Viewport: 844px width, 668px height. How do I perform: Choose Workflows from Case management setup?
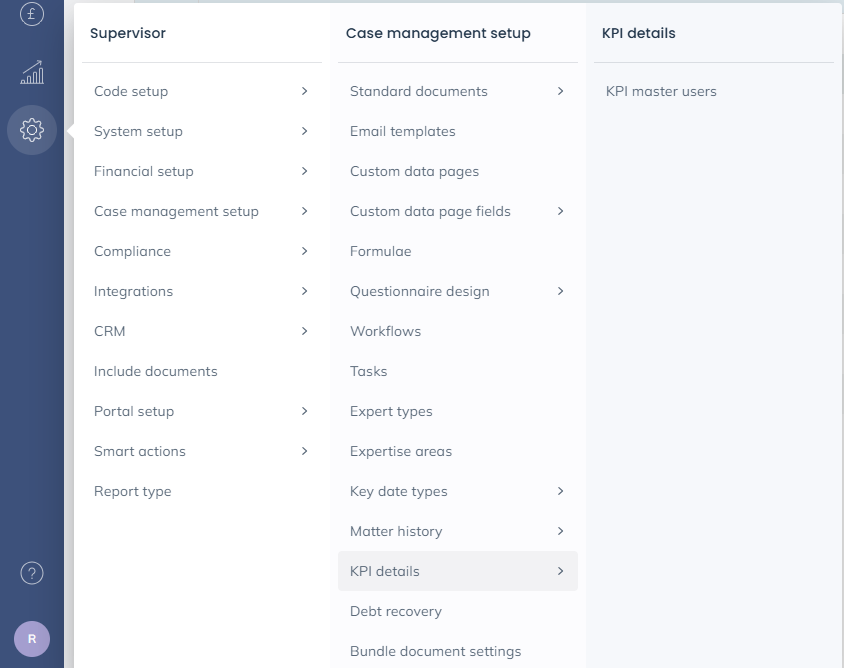385,331
